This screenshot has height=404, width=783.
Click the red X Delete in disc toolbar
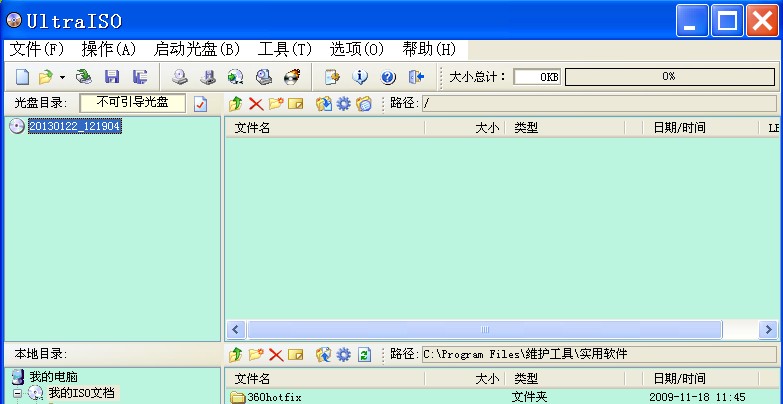pyautogui.click(x=256, y=104)
